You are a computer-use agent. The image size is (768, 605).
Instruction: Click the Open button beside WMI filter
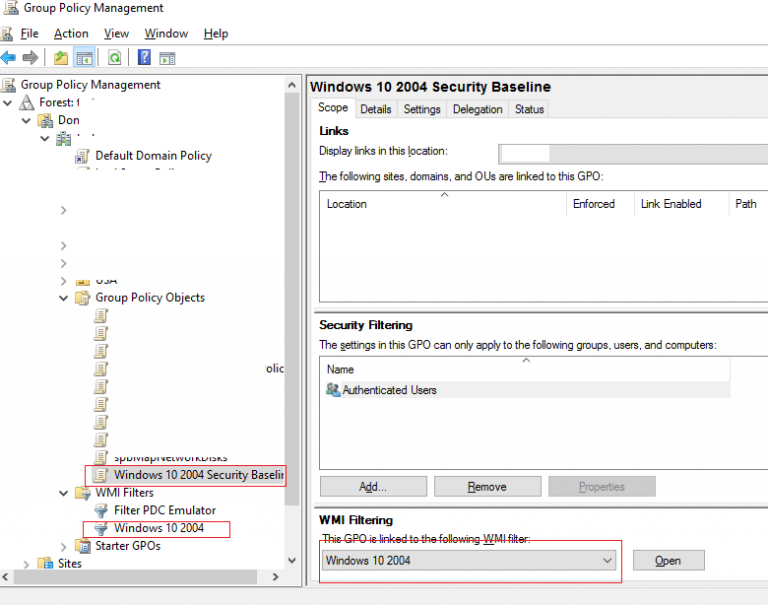[x=669, y=560]
